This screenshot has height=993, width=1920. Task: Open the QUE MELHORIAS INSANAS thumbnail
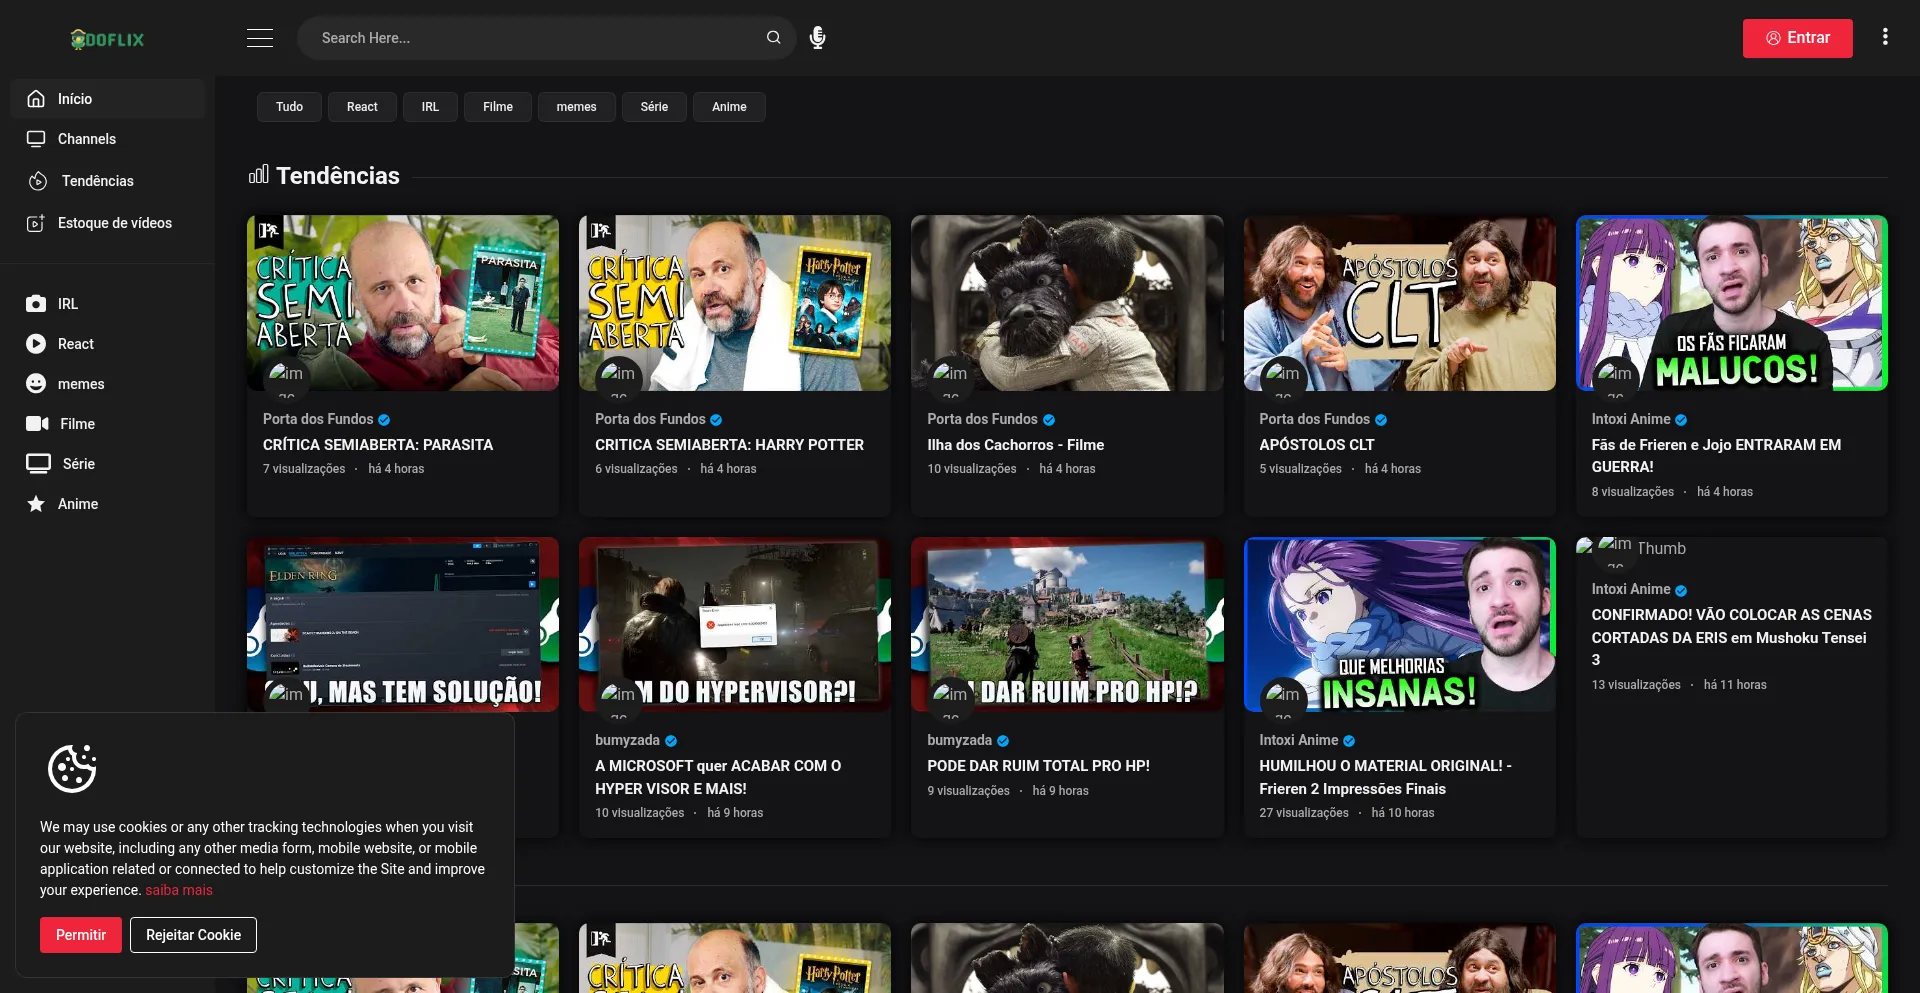tap(1400, 624)
